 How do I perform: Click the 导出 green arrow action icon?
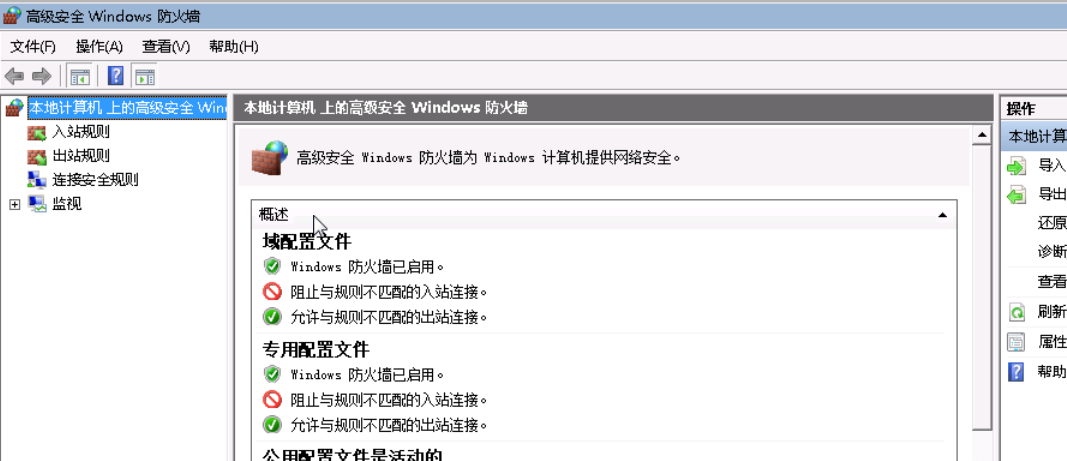pos(1016,195)
